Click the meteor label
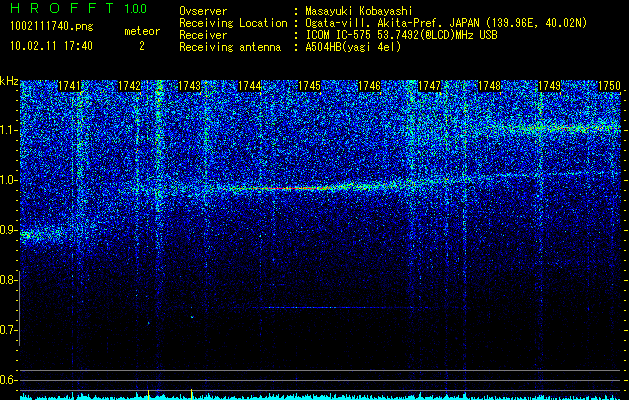 (x=142, y=31)
